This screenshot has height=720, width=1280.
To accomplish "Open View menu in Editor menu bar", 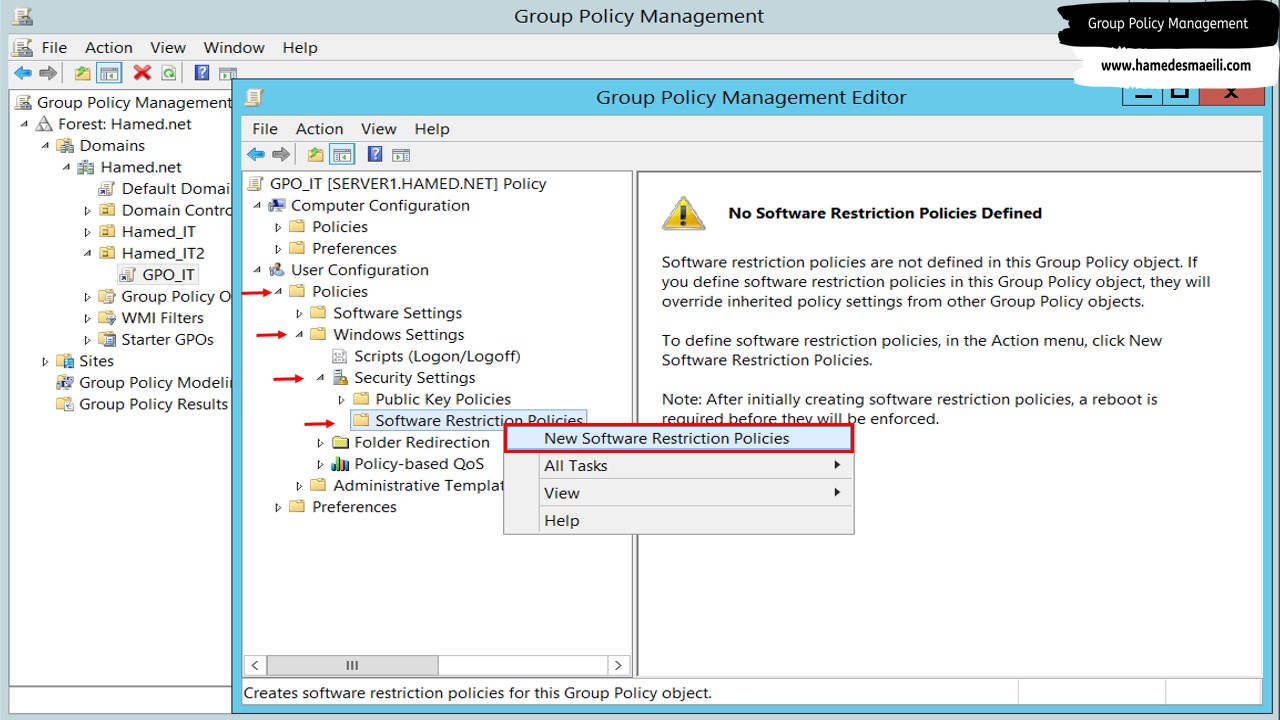I will point(379,129).
